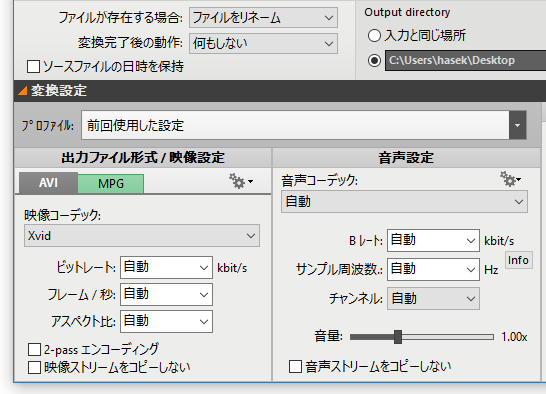
Task: Switch to the AVI format tab
Action: [48, 183]
